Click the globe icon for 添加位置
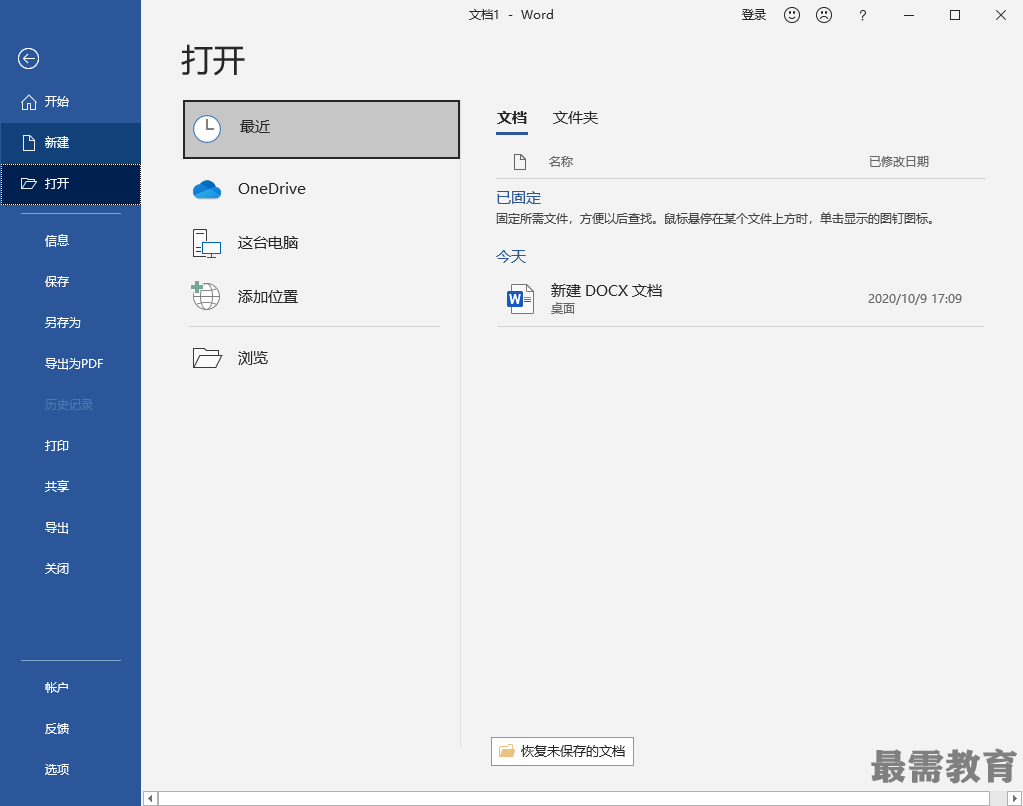 click(x=206, y=296)
